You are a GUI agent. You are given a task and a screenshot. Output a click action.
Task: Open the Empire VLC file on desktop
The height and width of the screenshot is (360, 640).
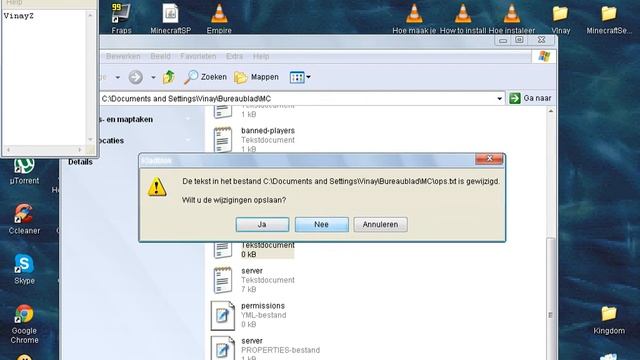click(x=219, y=18)
